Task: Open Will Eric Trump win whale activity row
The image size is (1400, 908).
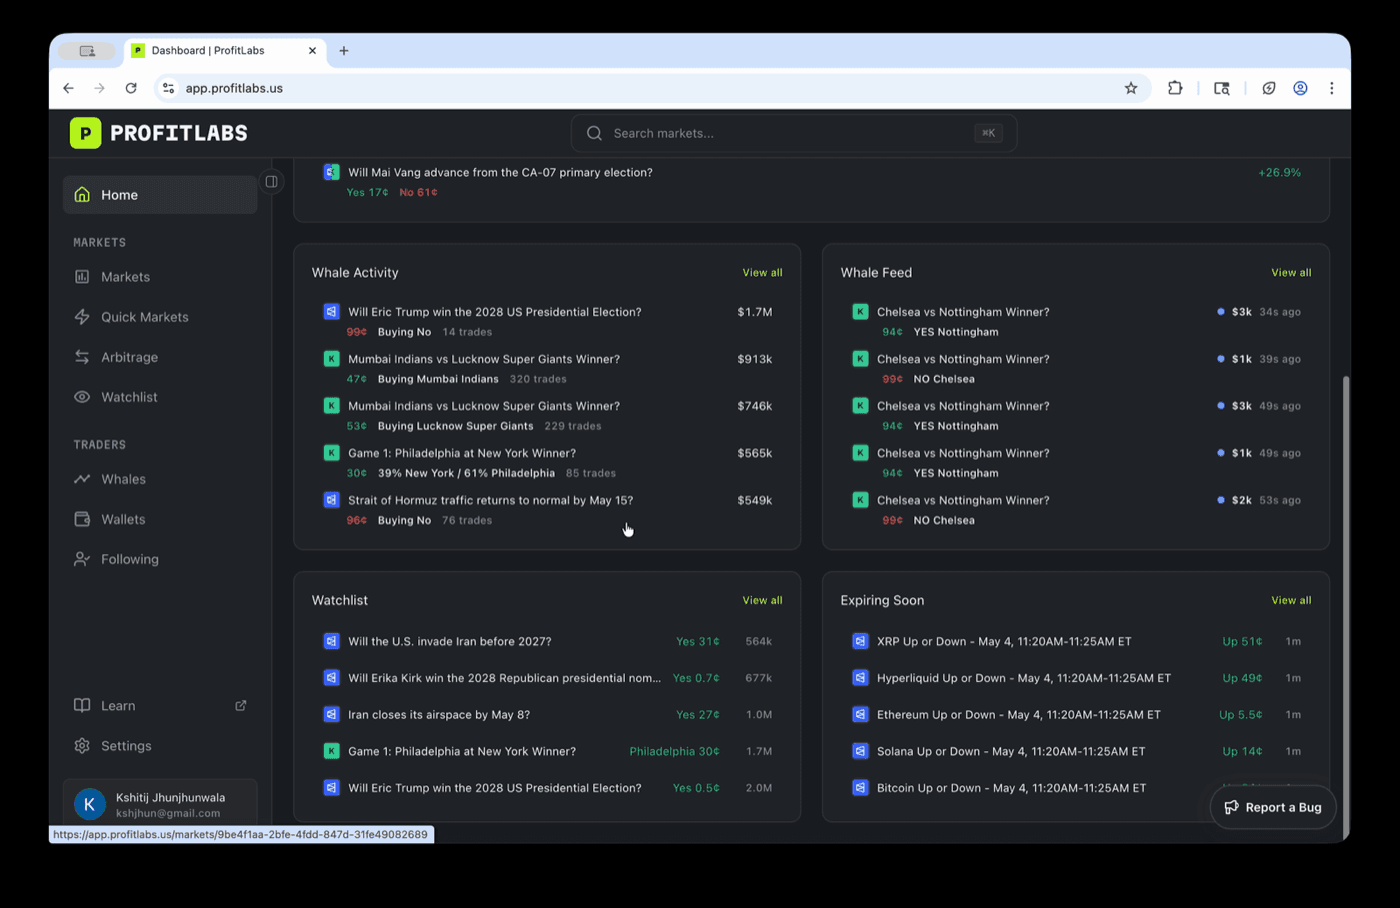Action: coord(547,321)
